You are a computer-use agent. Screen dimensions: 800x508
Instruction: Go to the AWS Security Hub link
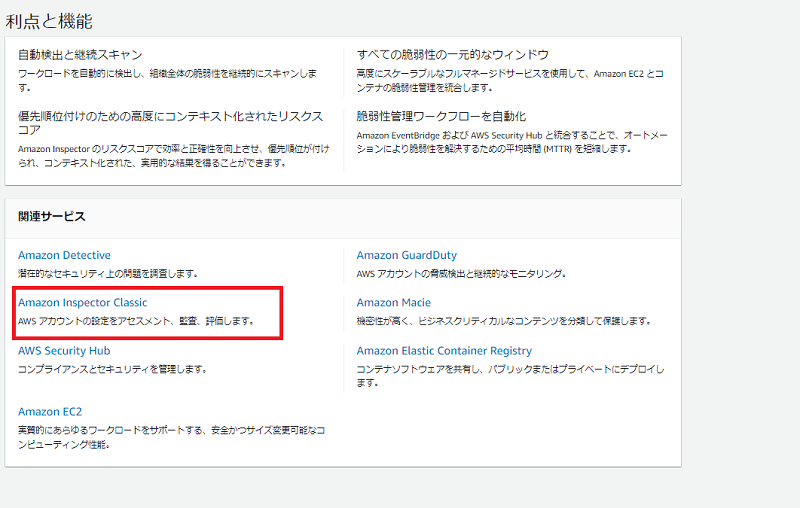click(x=64, y=351)
